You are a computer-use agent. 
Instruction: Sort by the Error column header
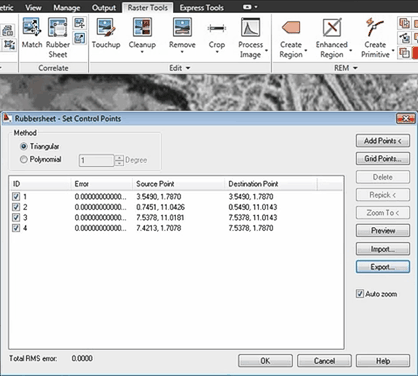tap(101, 184)
